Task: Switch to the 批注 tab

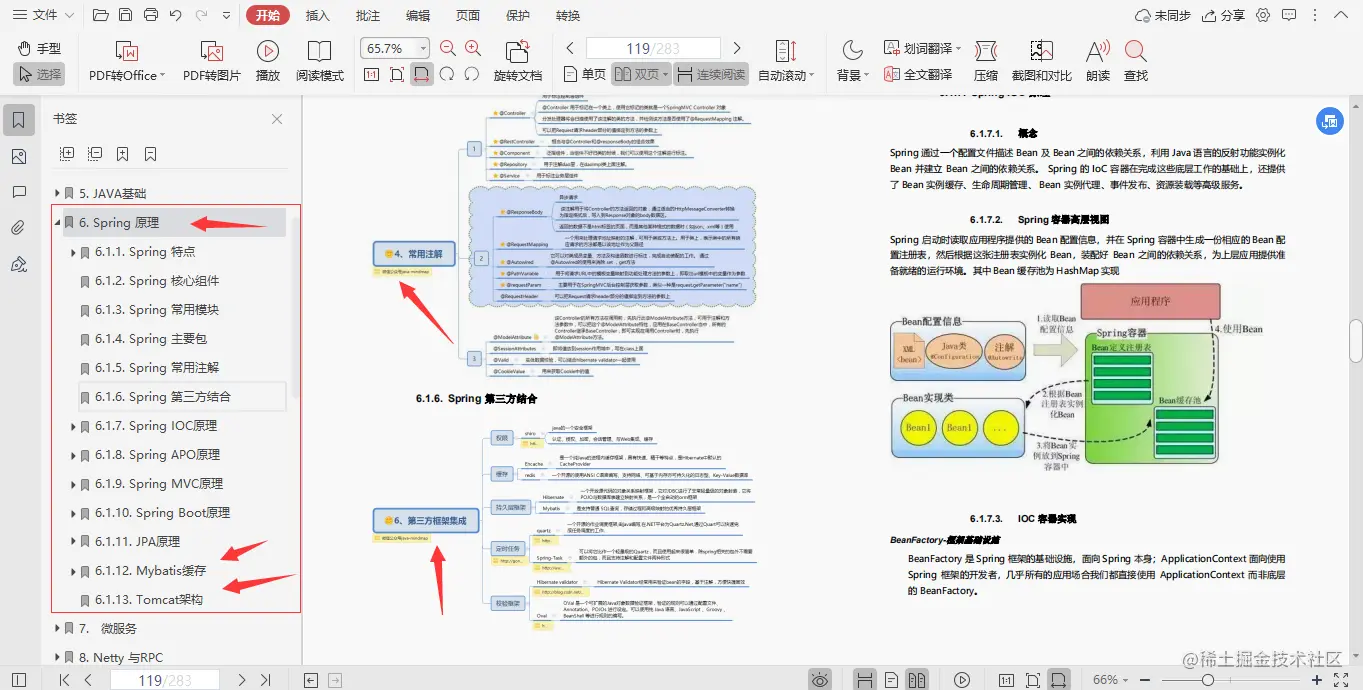Action: click(368, 15)
